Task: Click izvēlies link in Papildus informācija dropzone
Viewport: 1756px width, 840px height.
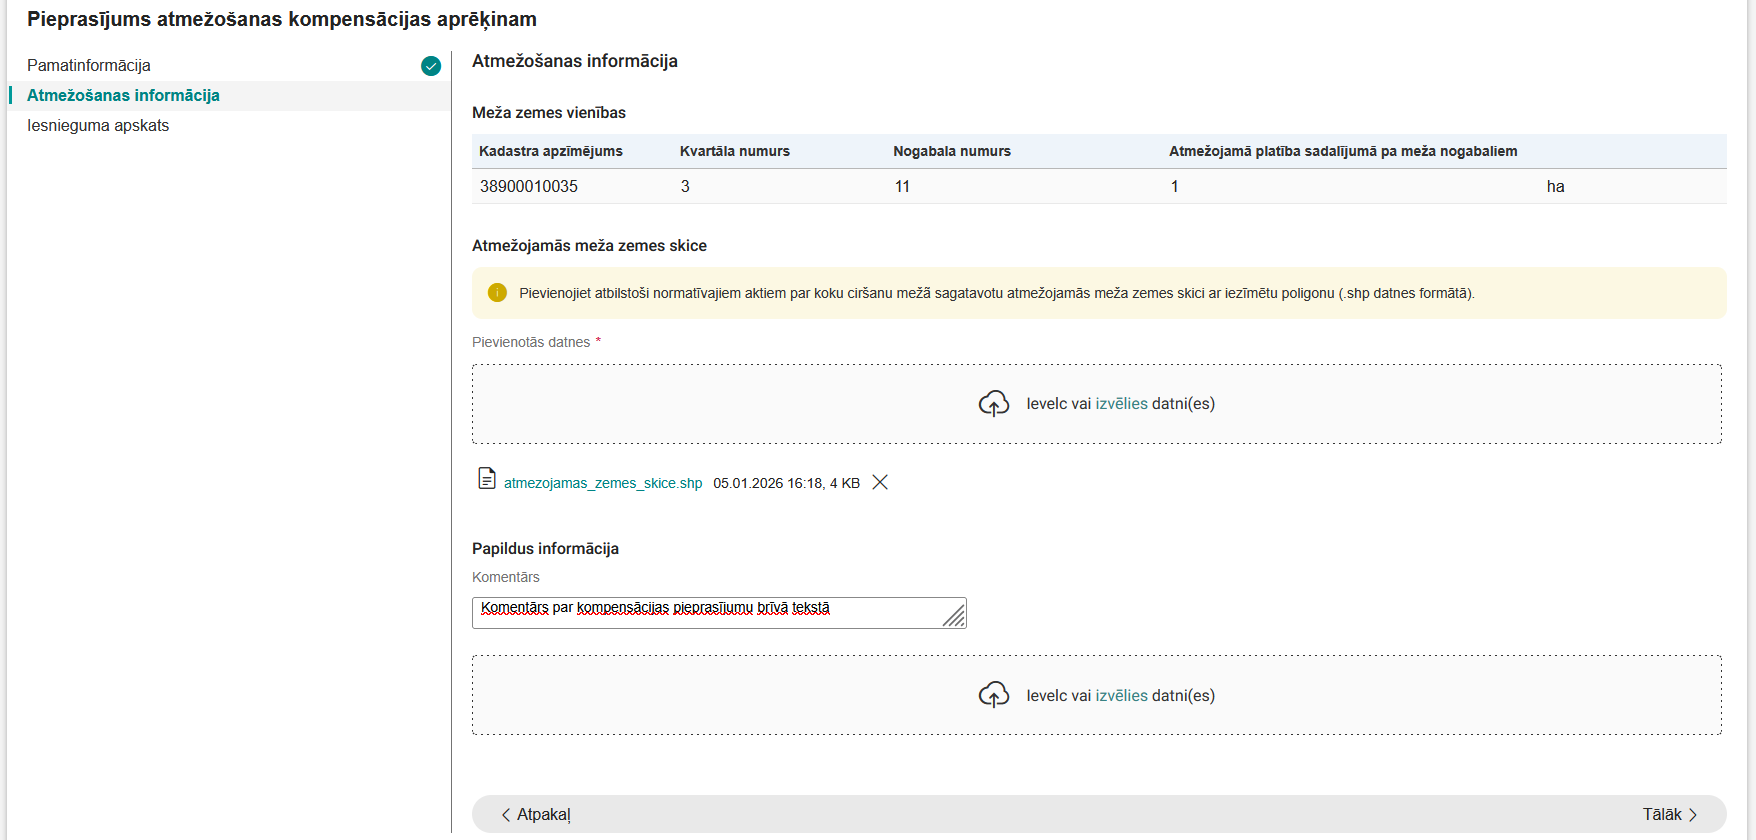Action: tap(1121, 696)
